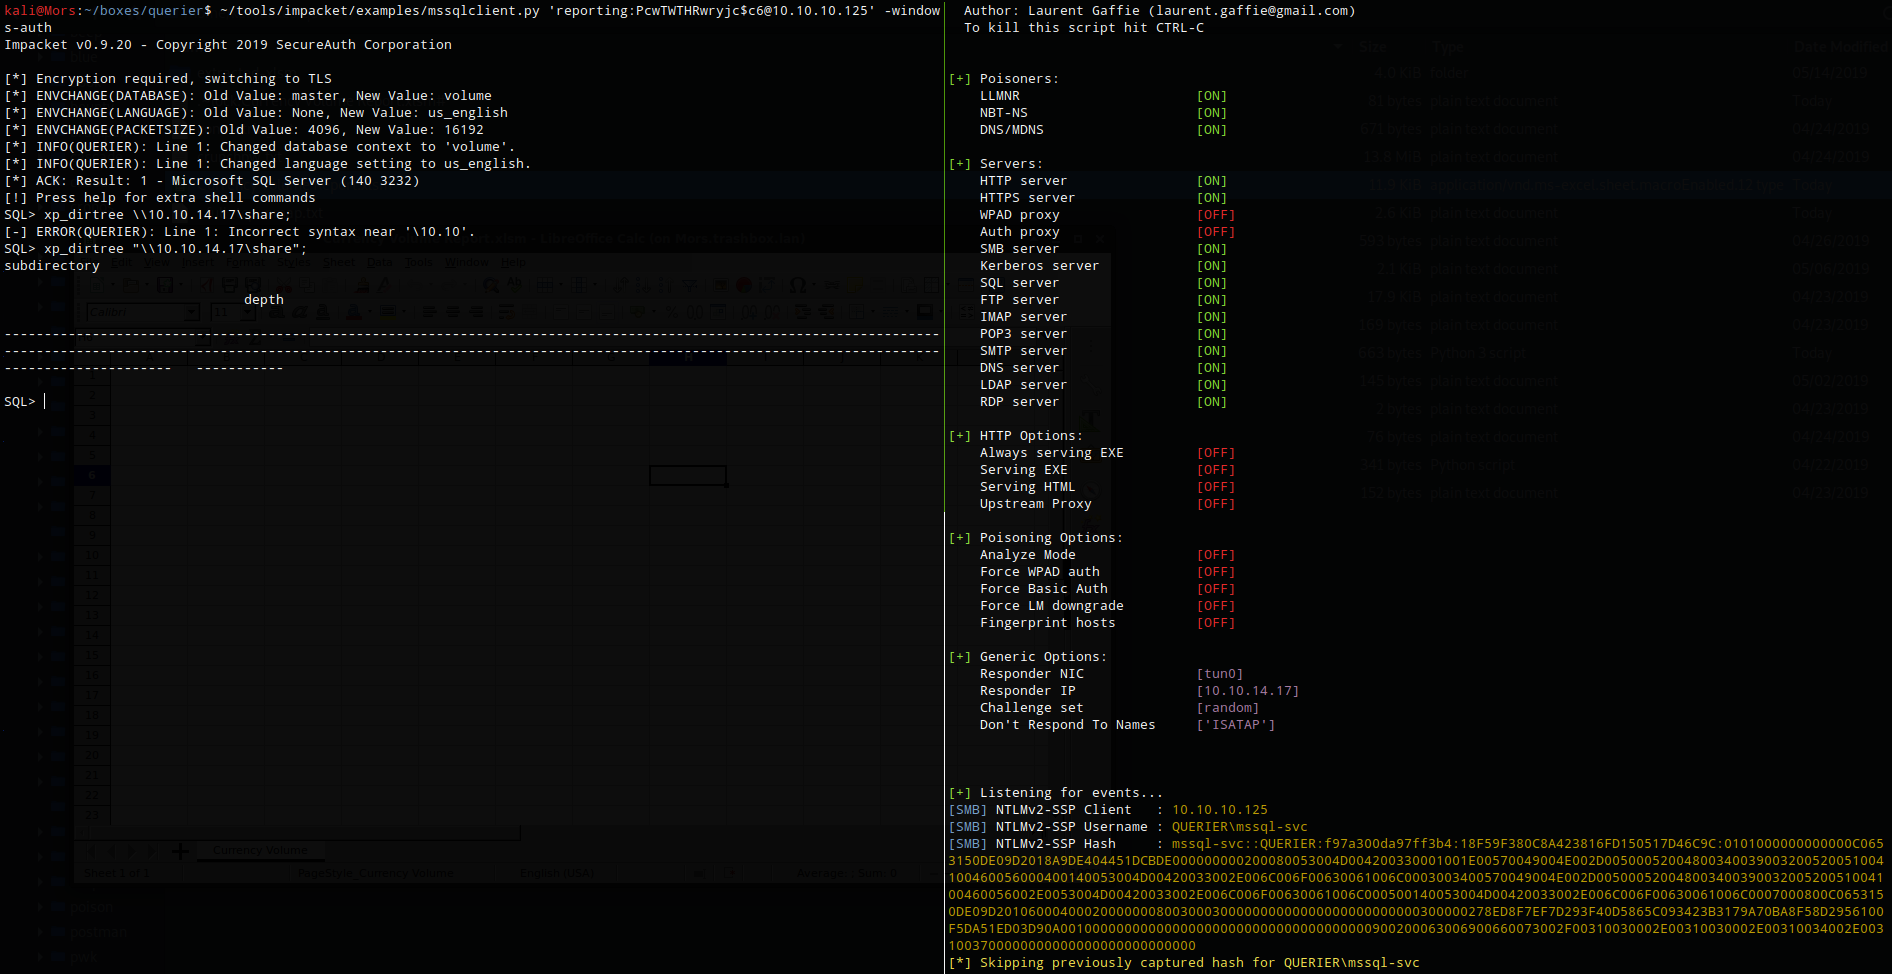Click the 'Upstream Proxy' label
Viewport: 1892px width, 974px height.
pyautogui.click(x=1035, y=504)
